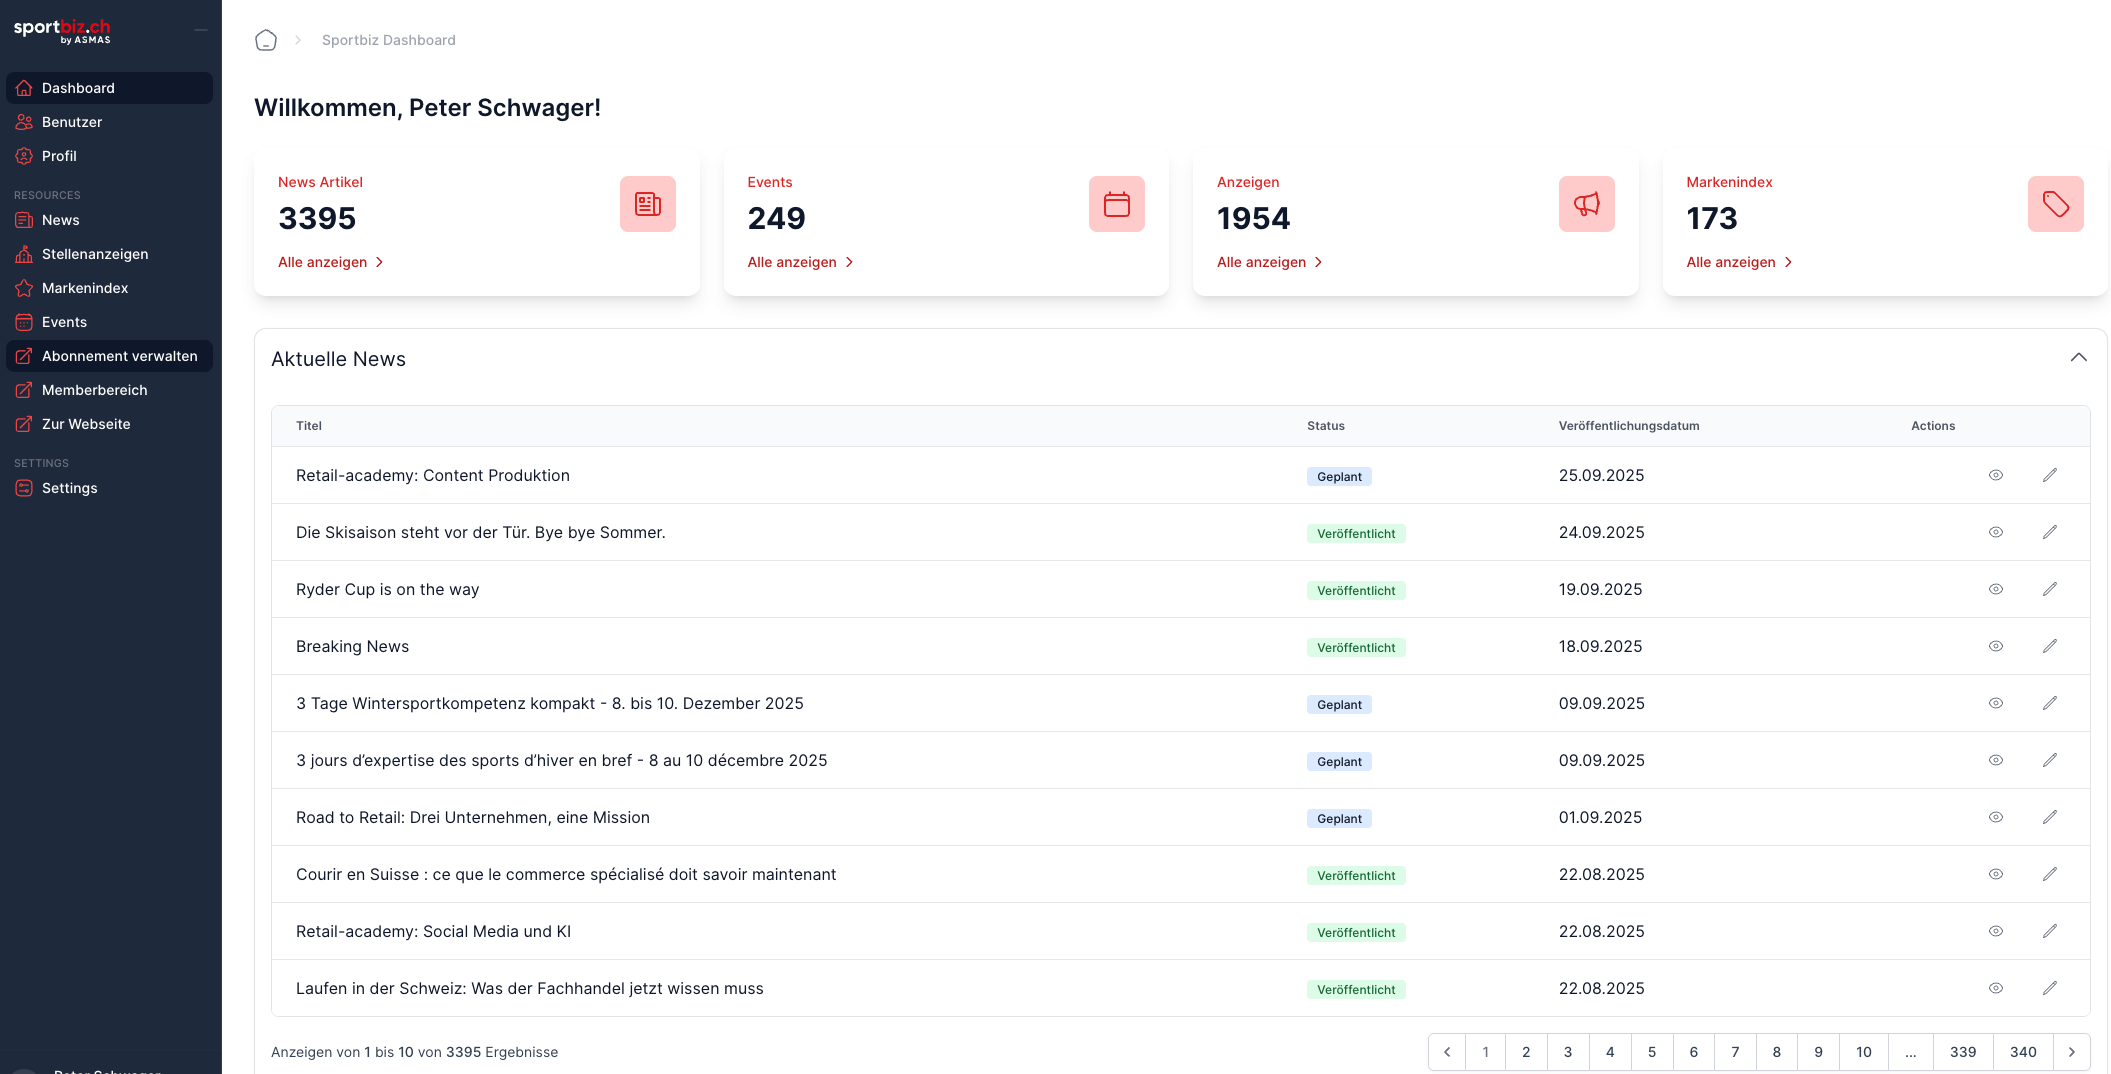Edit the Breaking News article

point(2049,646)
